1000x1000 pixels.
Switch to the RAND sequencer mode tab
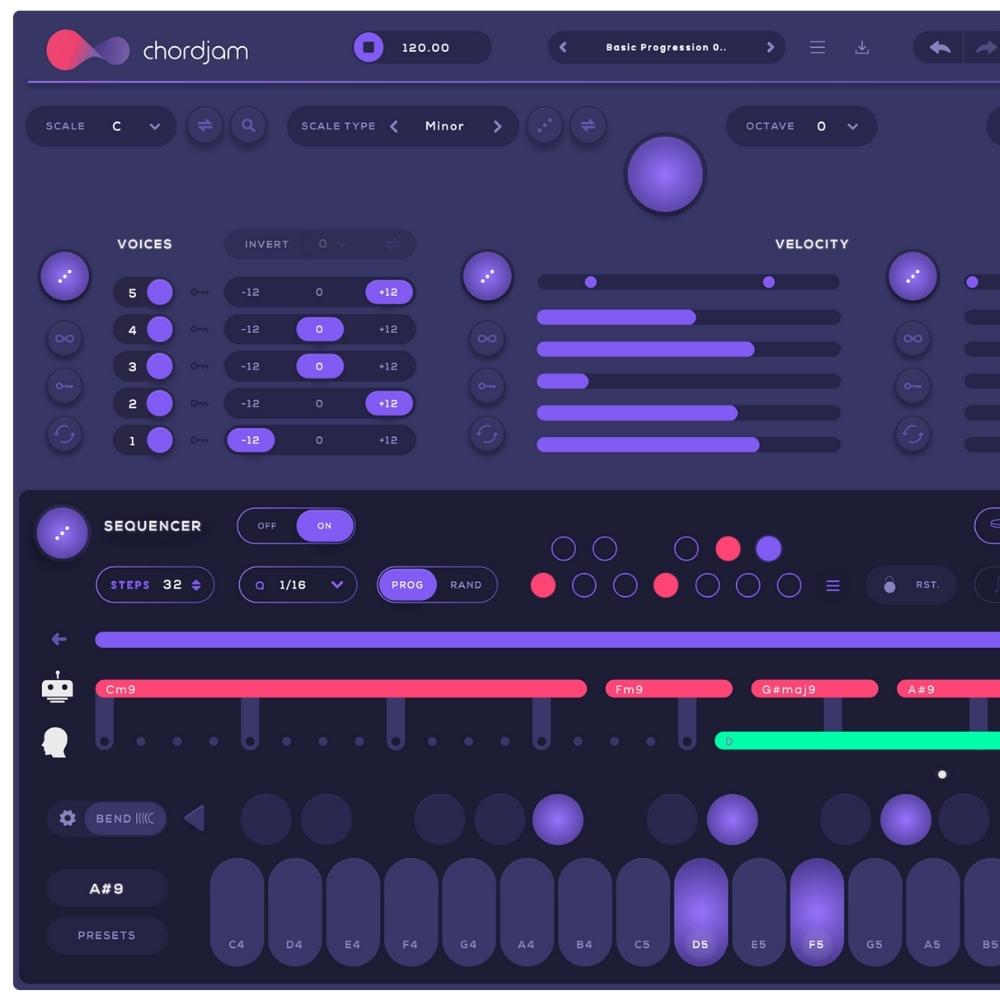466,585
